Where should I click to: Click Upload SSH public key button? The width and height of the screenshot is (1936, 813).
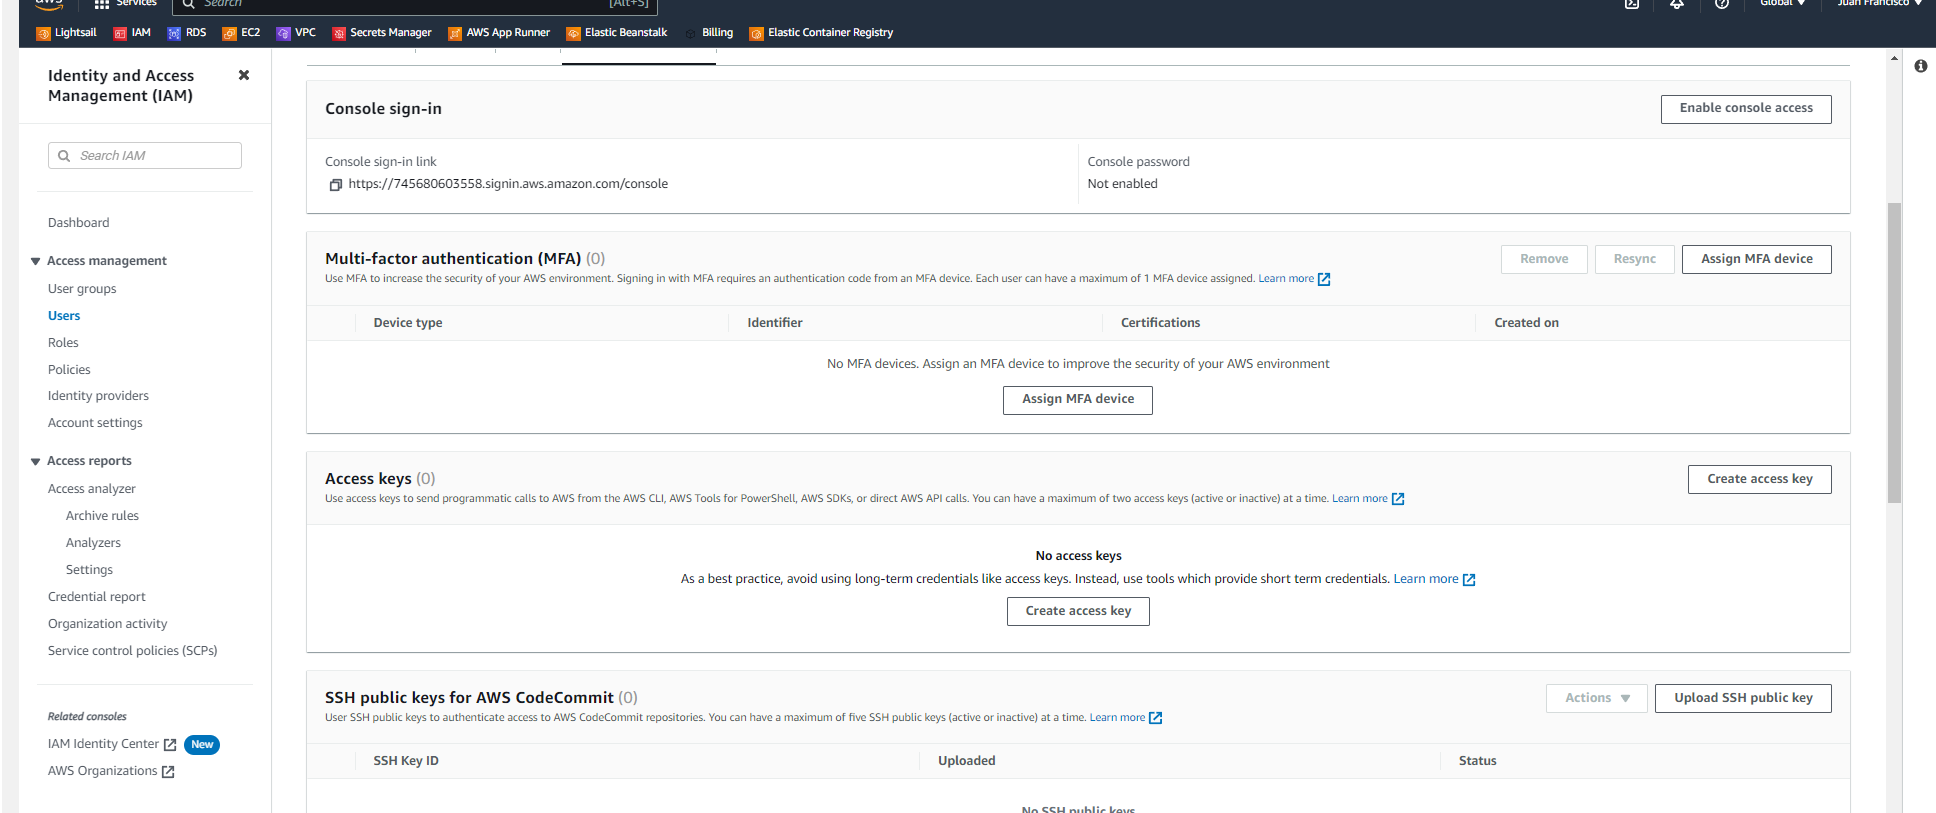1743,698
